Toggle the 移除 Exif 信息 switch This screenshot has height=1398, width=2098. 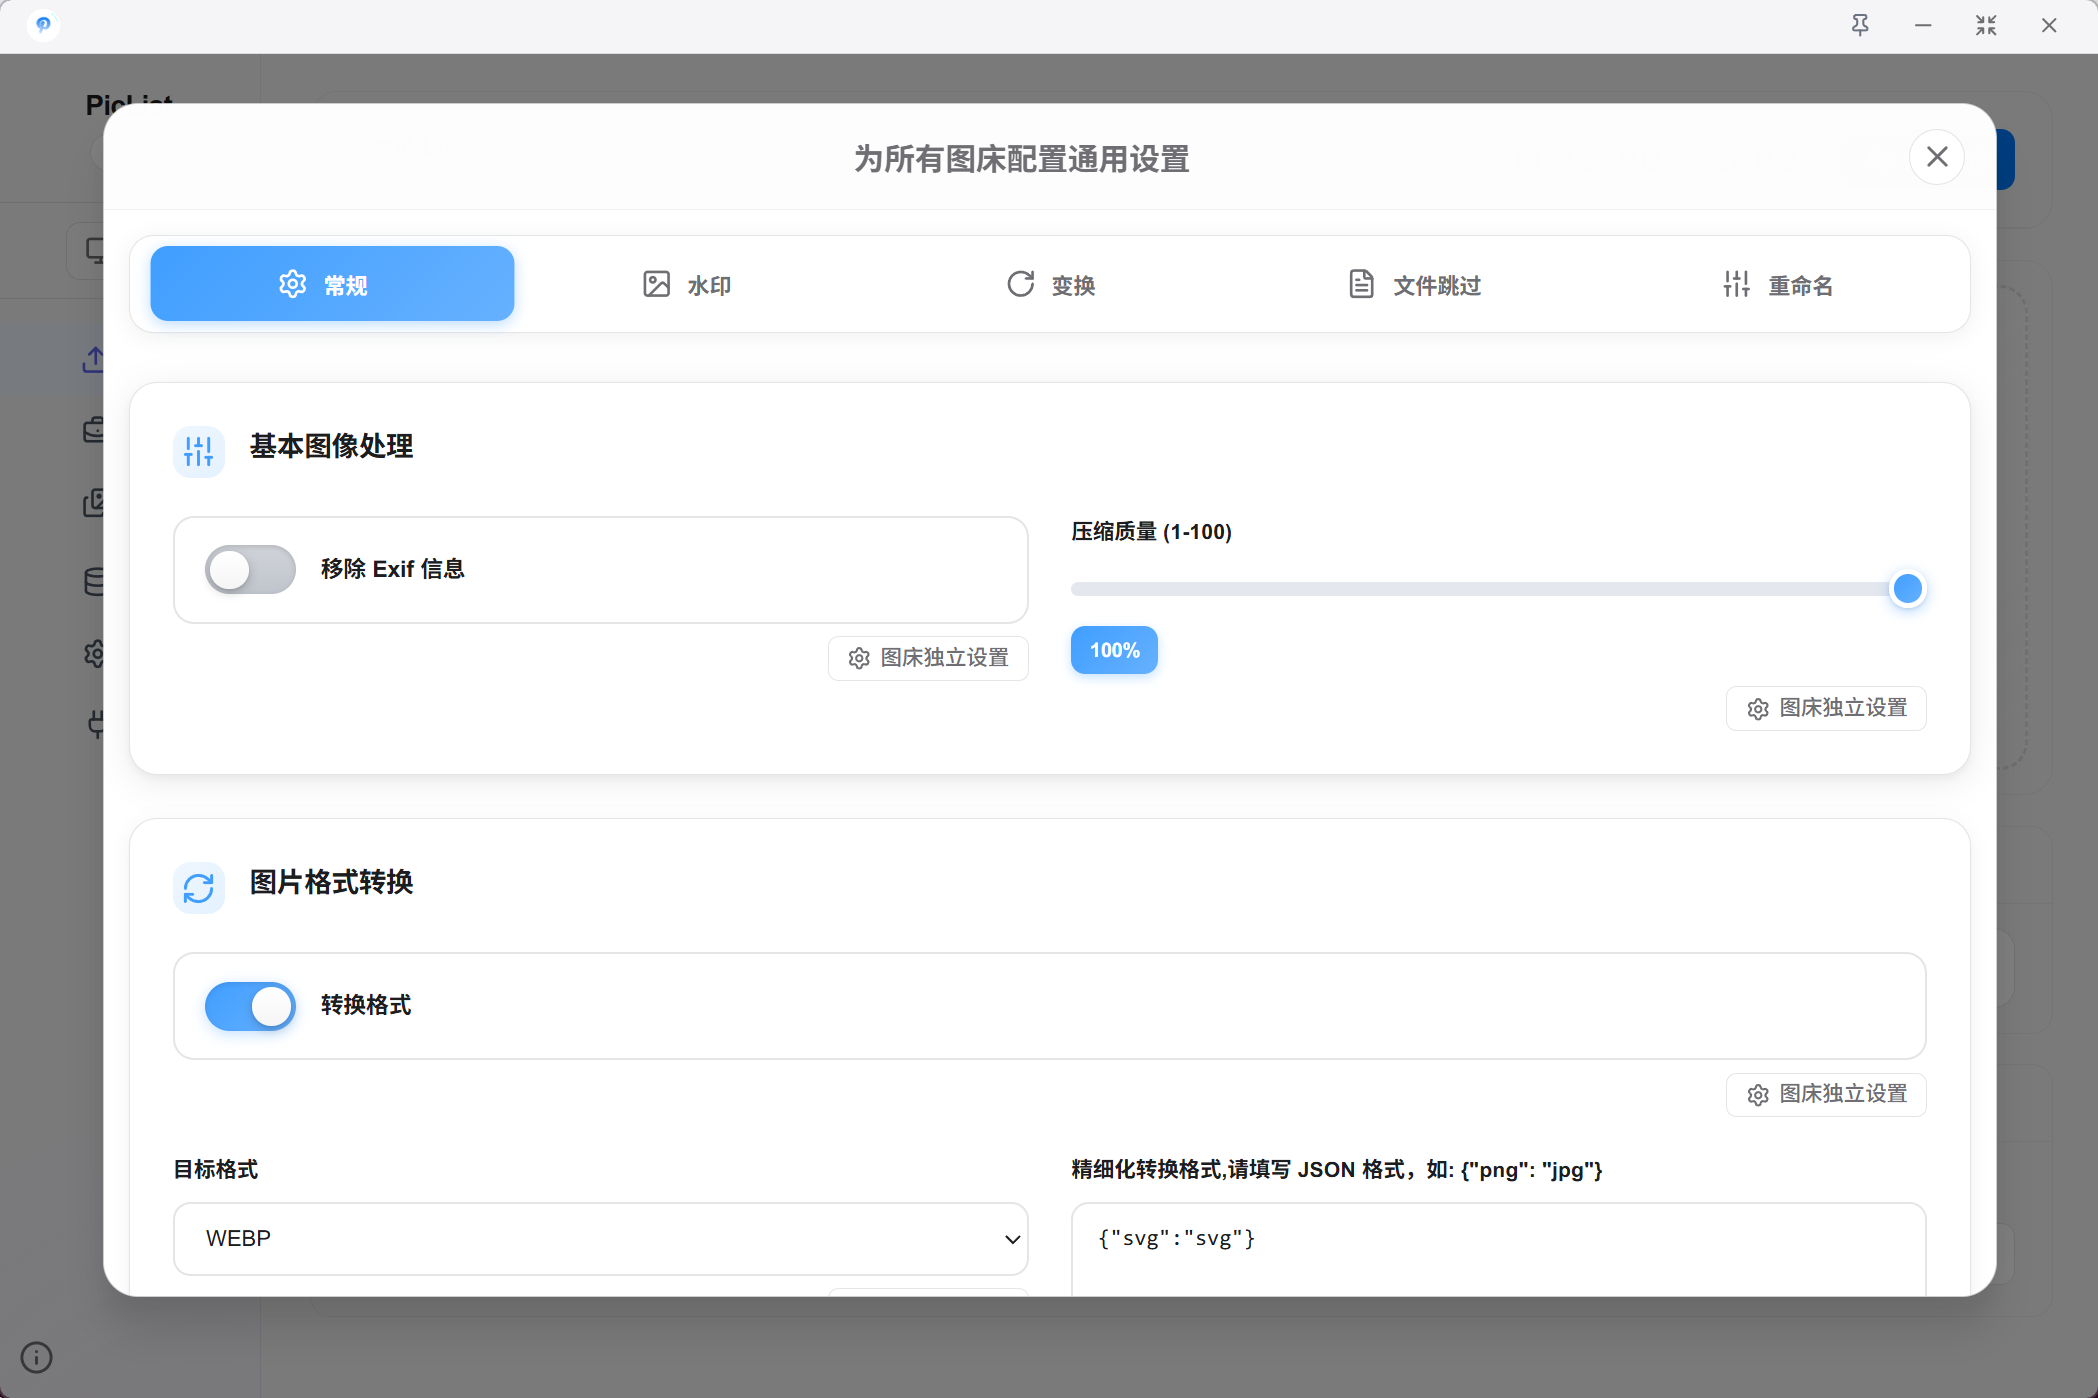(250, 570)
